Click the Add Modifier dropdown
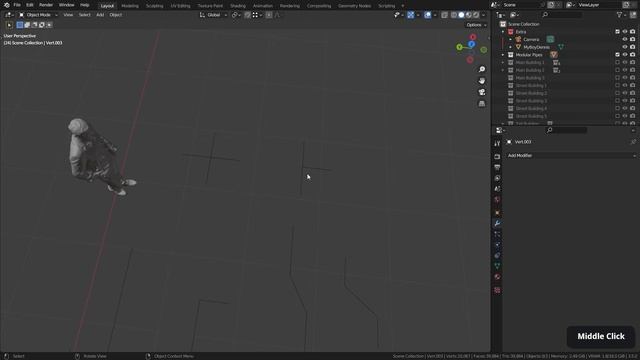The width and height of the screenshot is (640, 360). [x=571, y=156]
